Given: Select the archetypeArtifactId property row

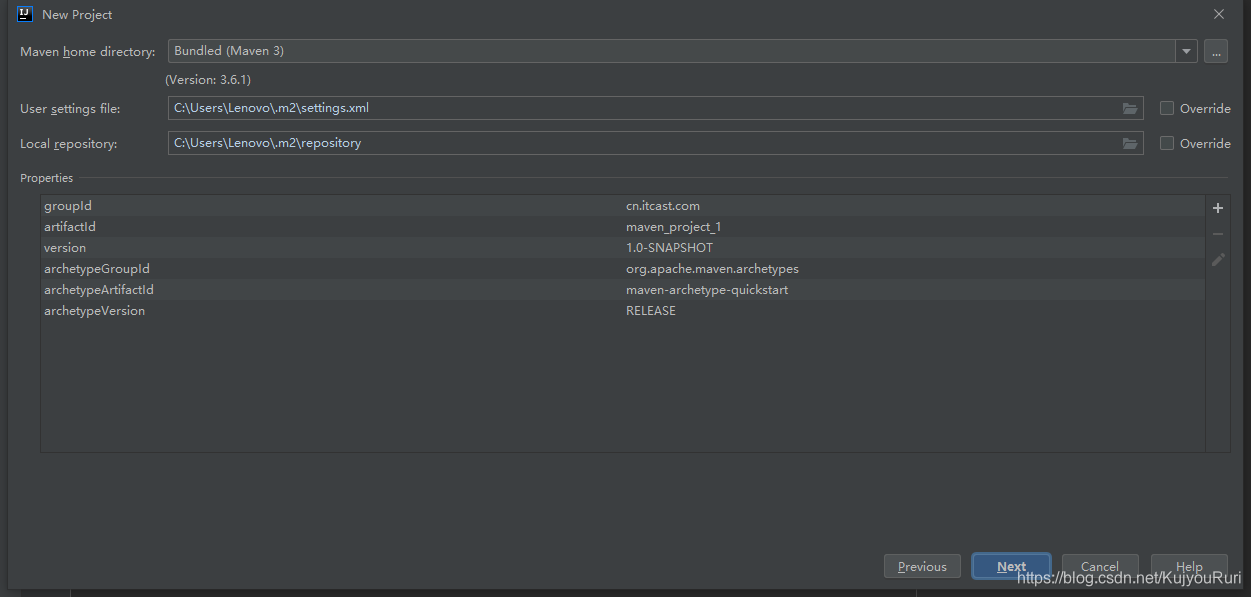Looking at the screenshot, I should pyautogui.click(x=622, y=290).
